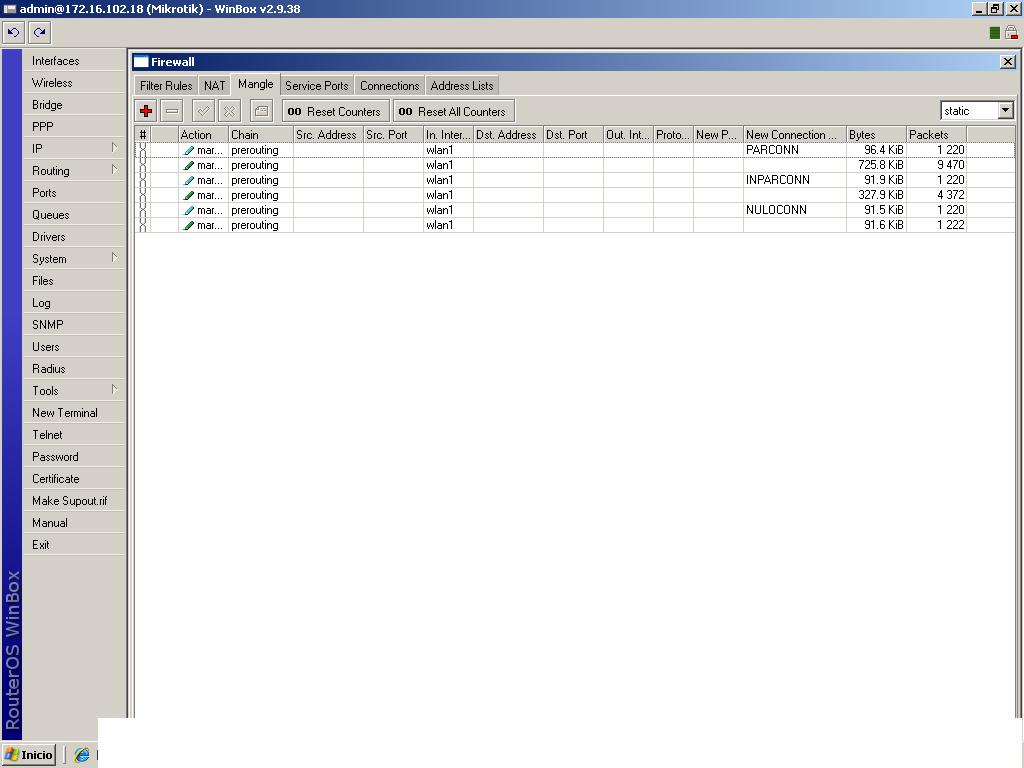Click the Src. Address column header

click(x=328, y=135)
